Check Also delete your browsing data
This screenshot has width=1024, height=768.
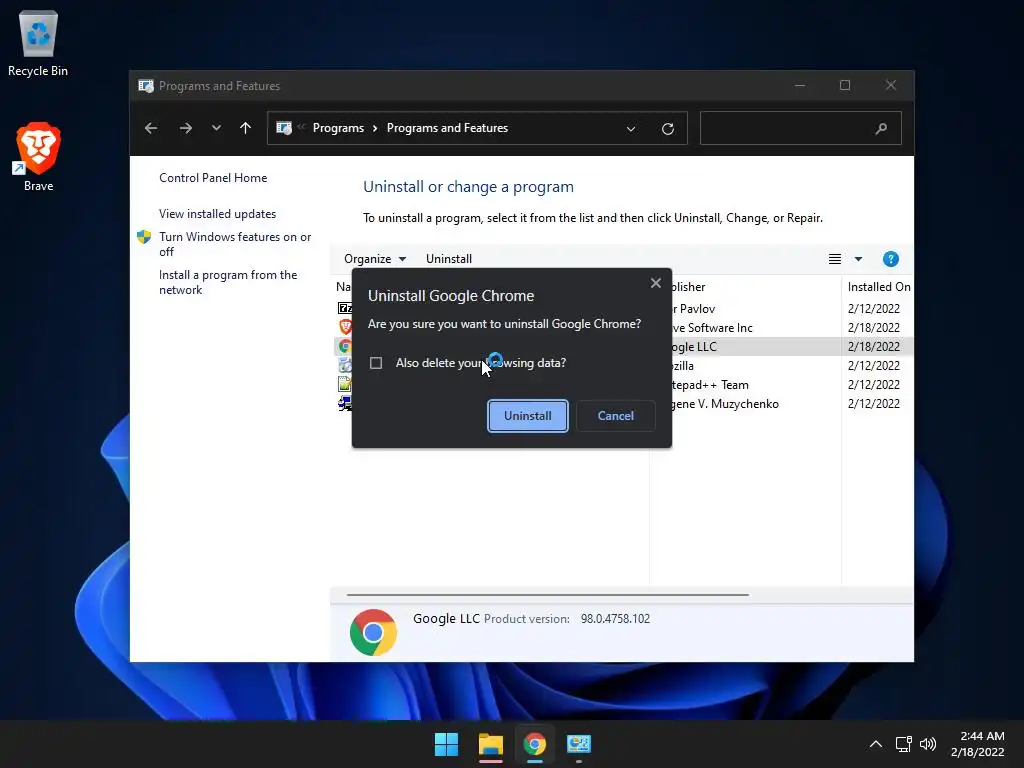pos(376,362)
